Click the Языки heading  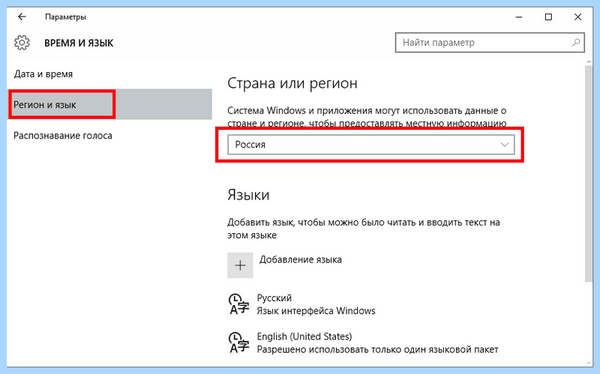coord(248,195)
